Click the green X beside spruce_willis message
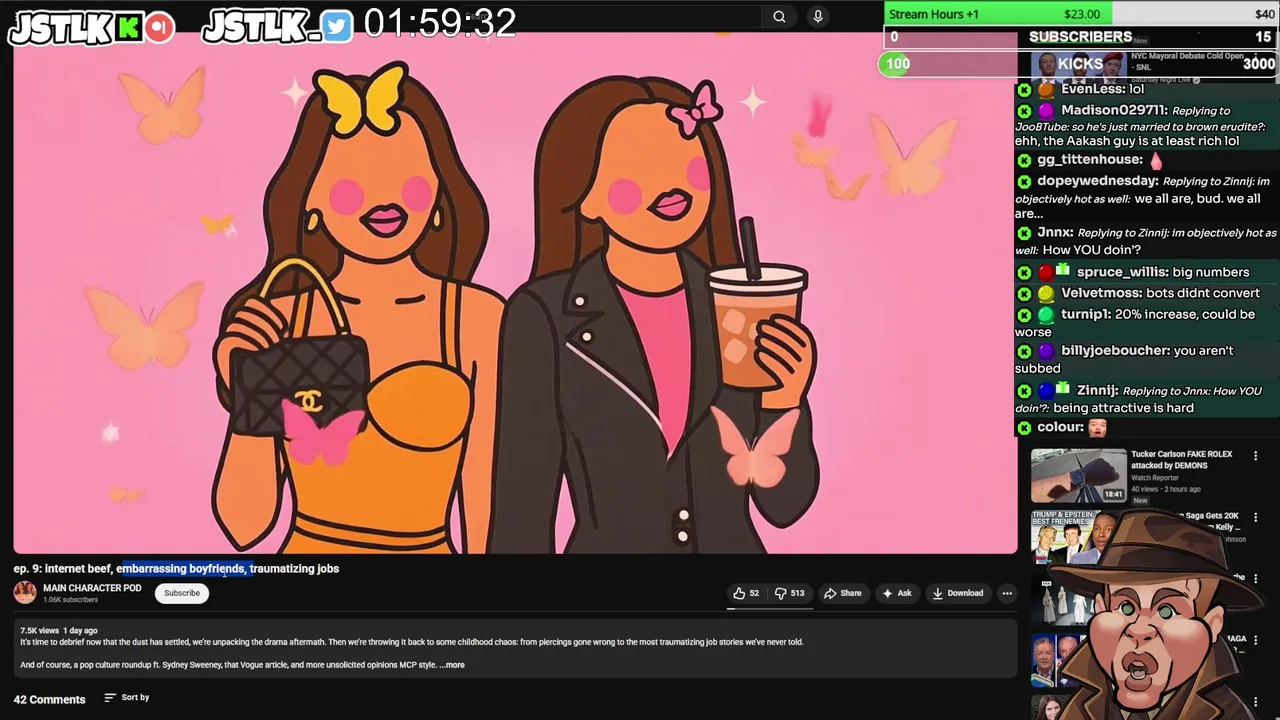1280x720 pixels. click(x=1024, y=272)
